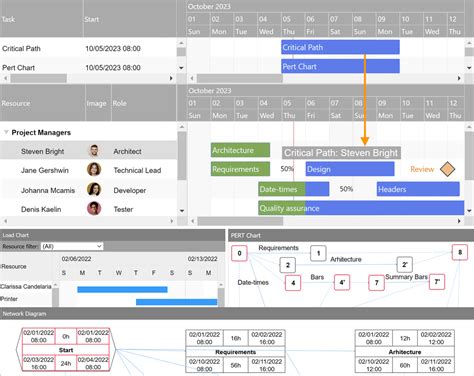This screenshot has height=376, width=474.
Task: Click the Start node in Network Diagram
Action: coord(66,349)
